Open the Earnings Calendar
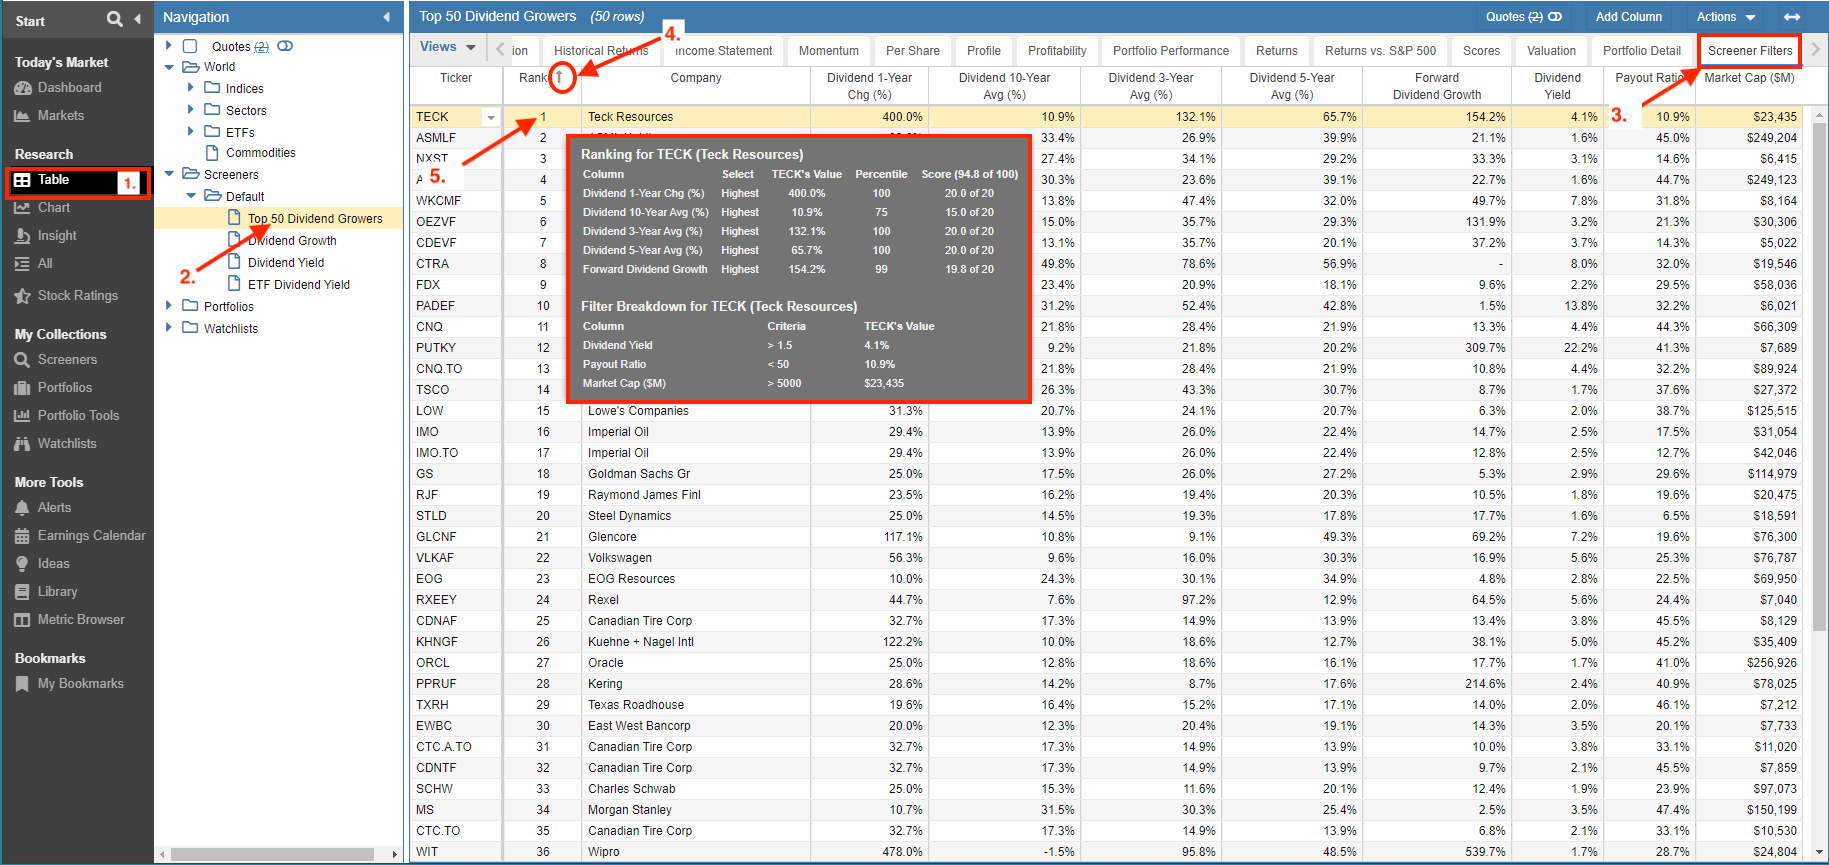This screenshot has width=1829, height=865. point(91,536)
